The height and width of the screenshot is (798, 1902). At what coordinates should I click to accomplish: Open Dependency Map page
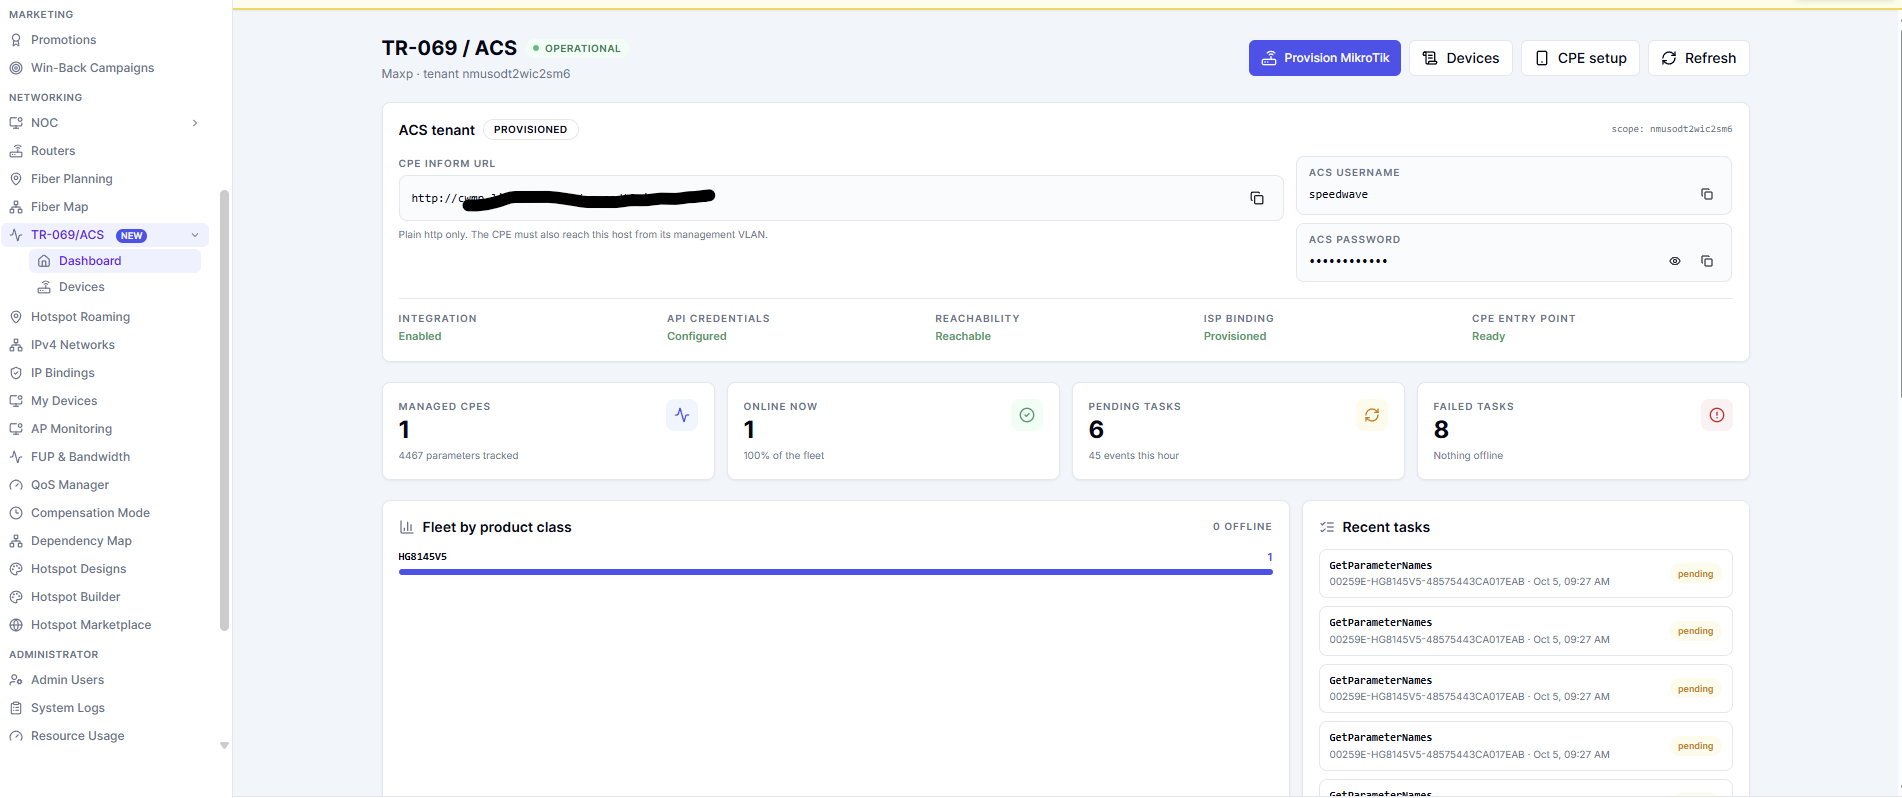pos(81,541)
